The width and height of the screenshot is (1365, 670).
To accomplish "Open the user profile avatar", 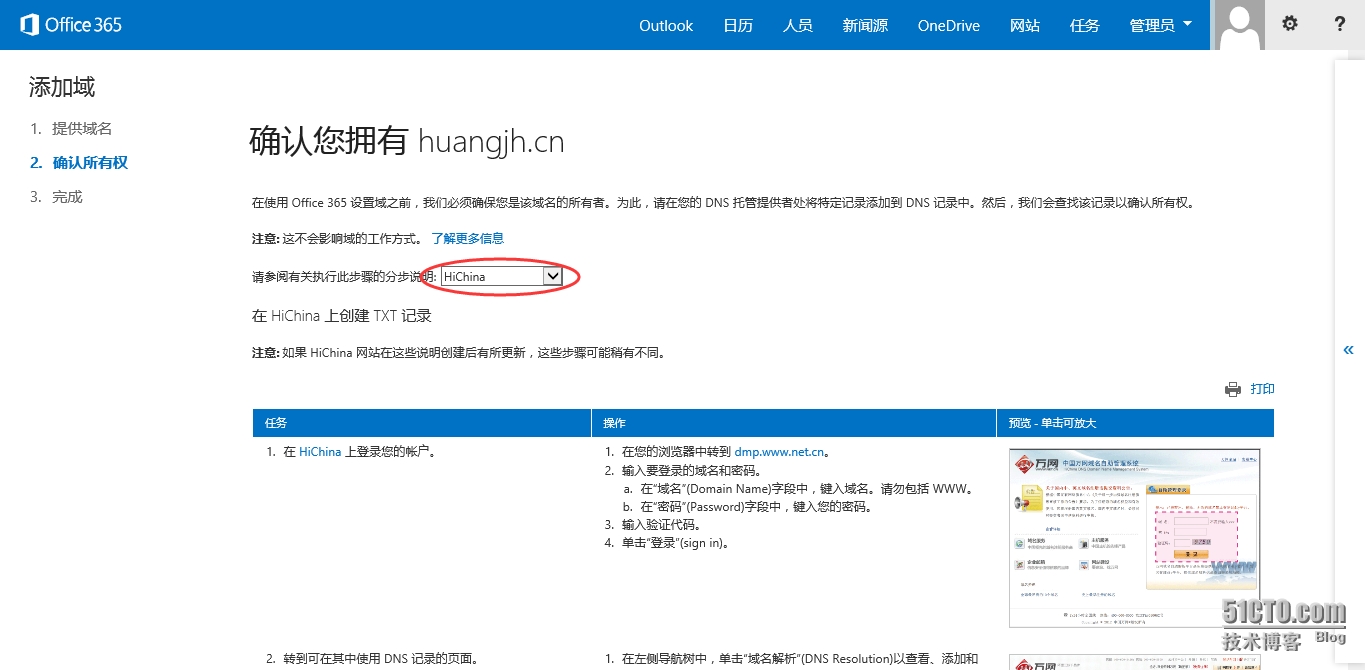I will 1238,25.
